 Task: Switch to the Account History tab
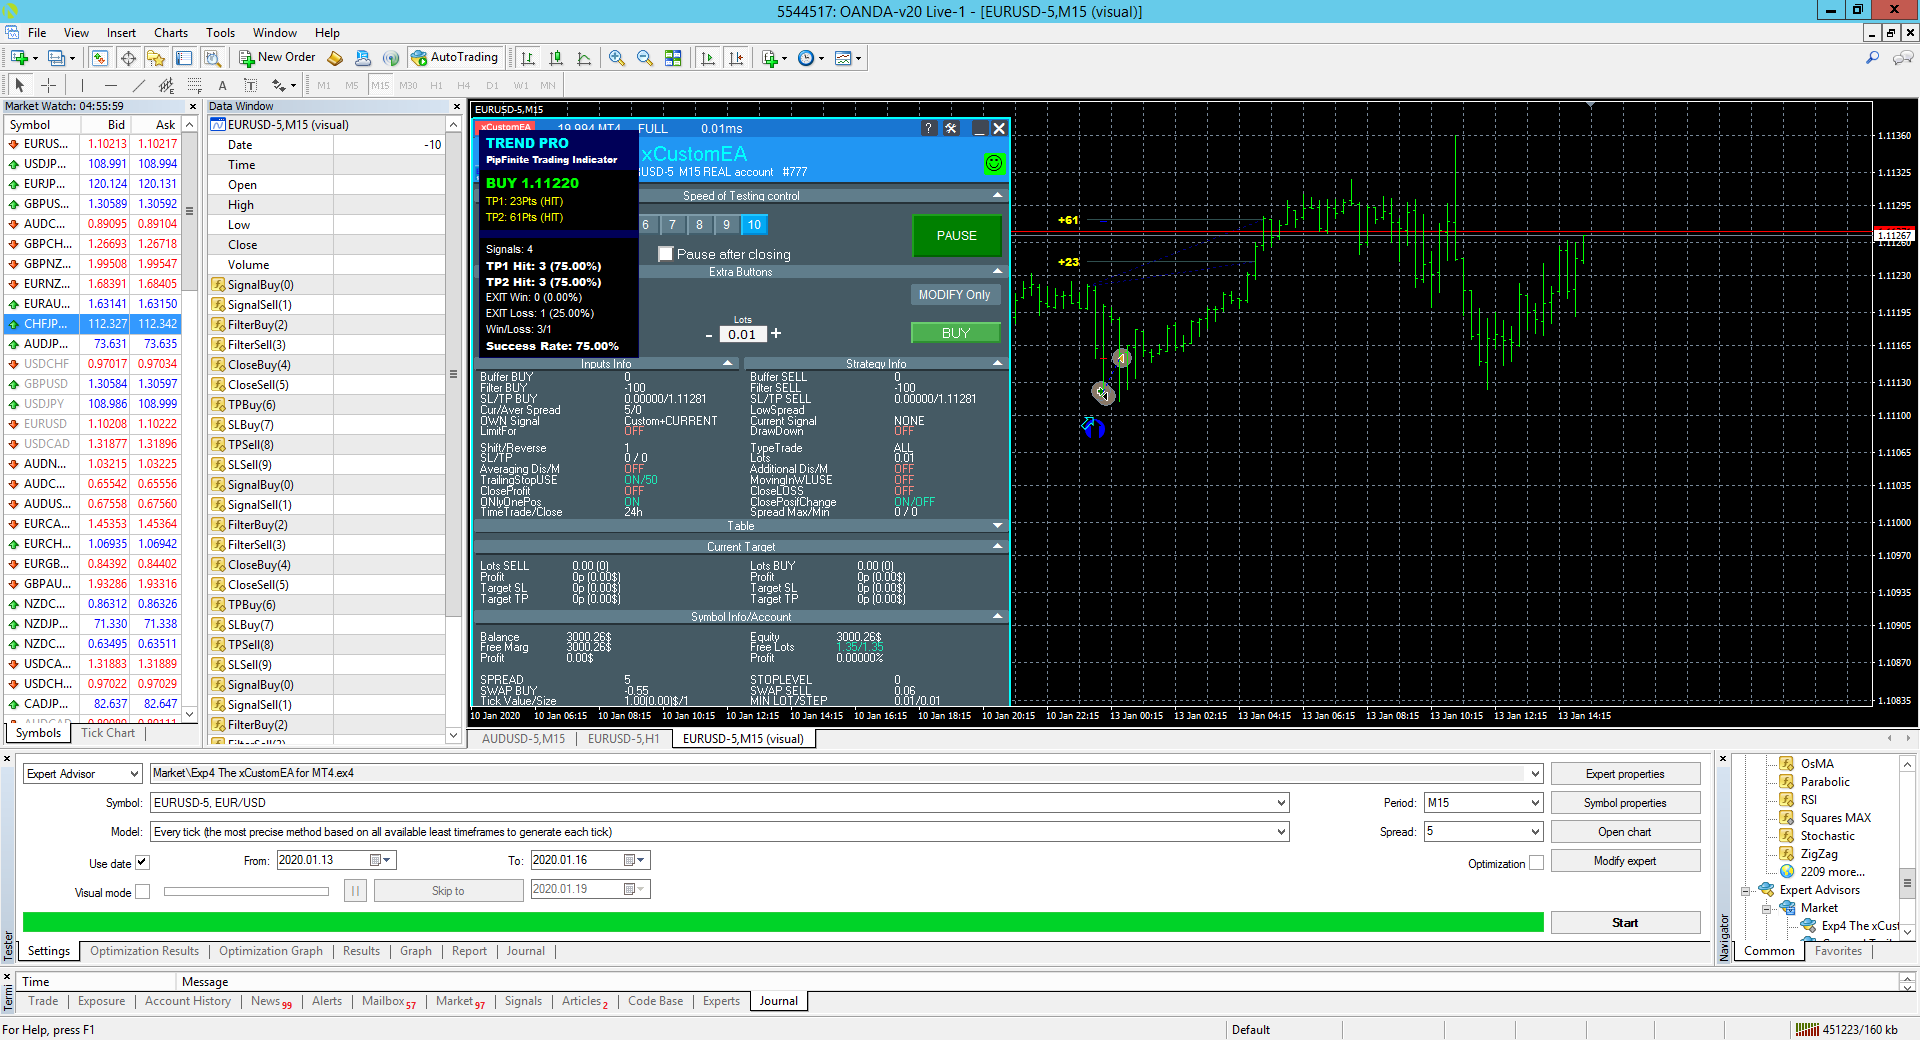(187, 1001)
